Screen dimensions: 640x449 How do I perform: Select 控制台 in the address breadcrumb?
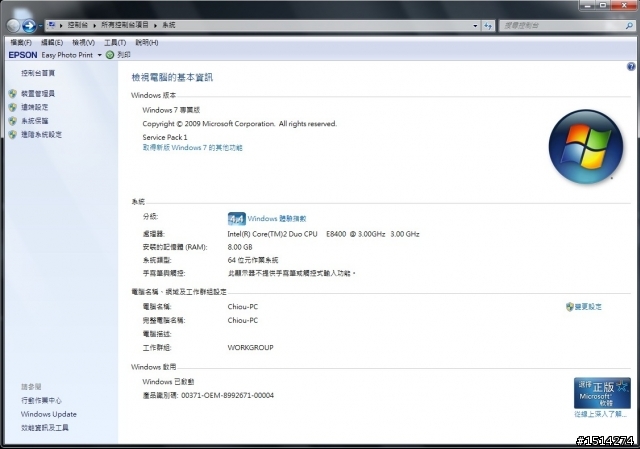click(x=78, y=25)
